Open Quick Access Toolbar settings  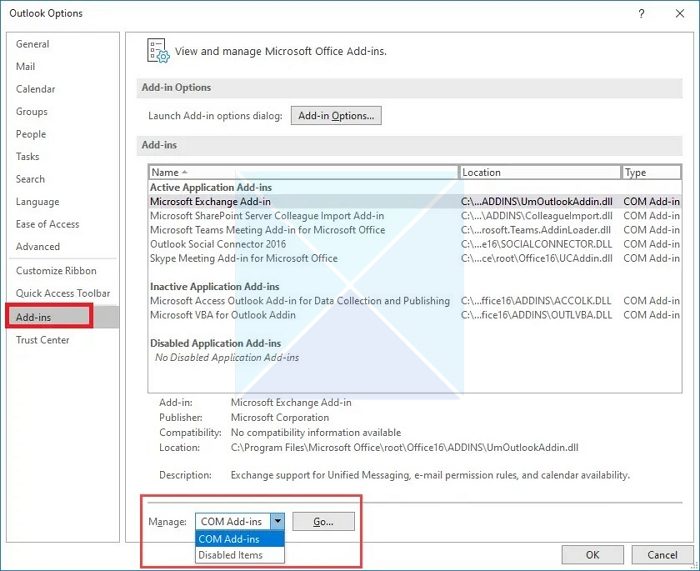(63, 293)
